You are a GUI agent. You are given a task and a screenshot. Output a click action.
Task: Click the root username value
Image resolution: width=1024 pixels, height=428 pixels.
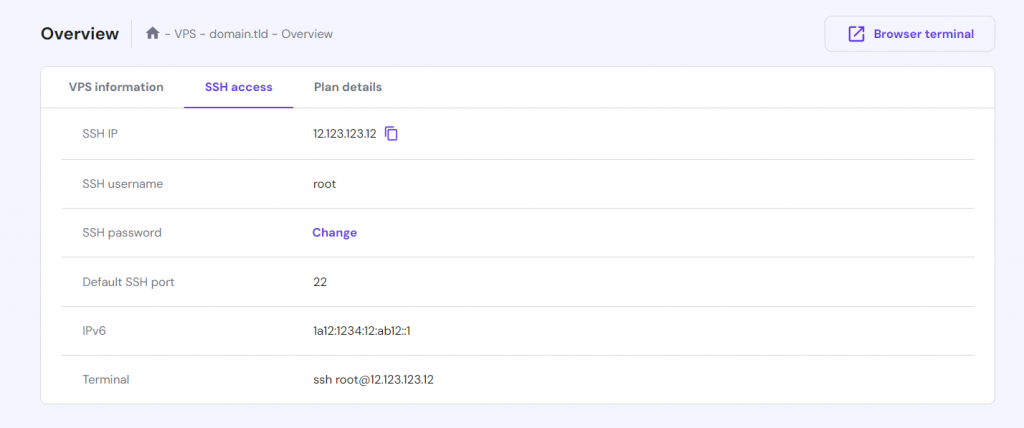pyautogui.click(x=324, y=184)
